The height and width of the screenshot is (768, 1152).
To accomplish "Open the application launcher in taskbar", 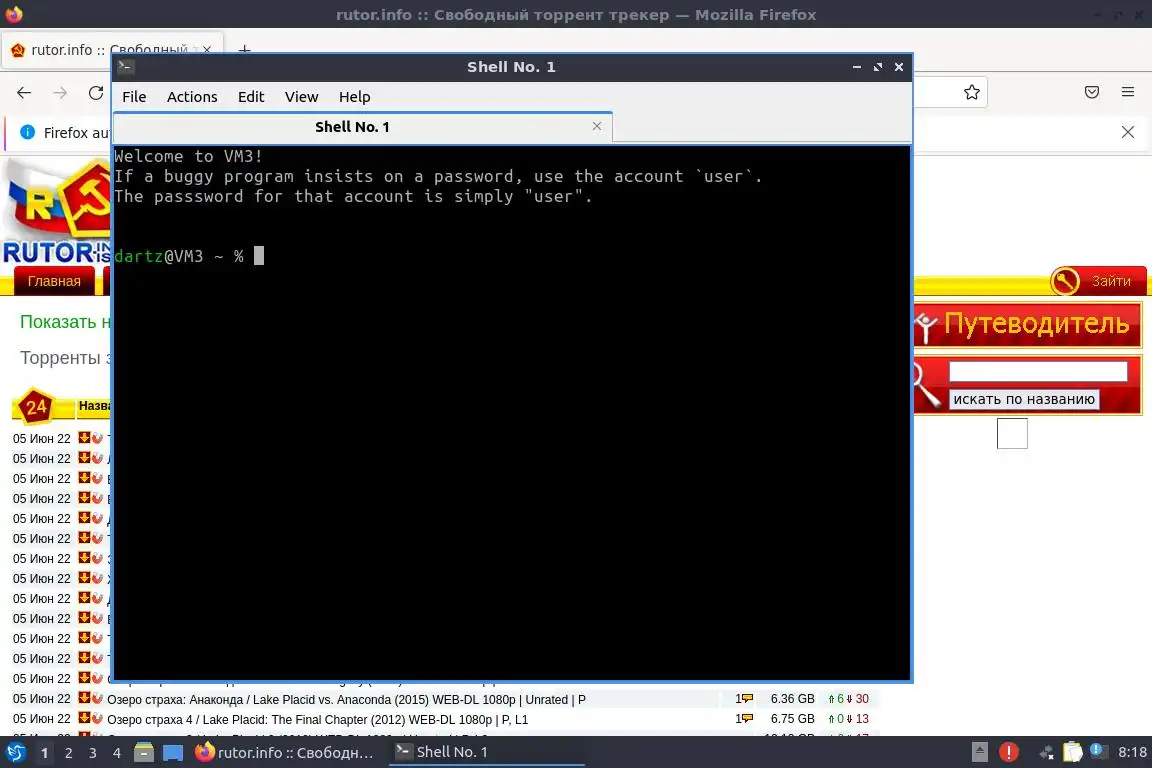I will [15, 753].
